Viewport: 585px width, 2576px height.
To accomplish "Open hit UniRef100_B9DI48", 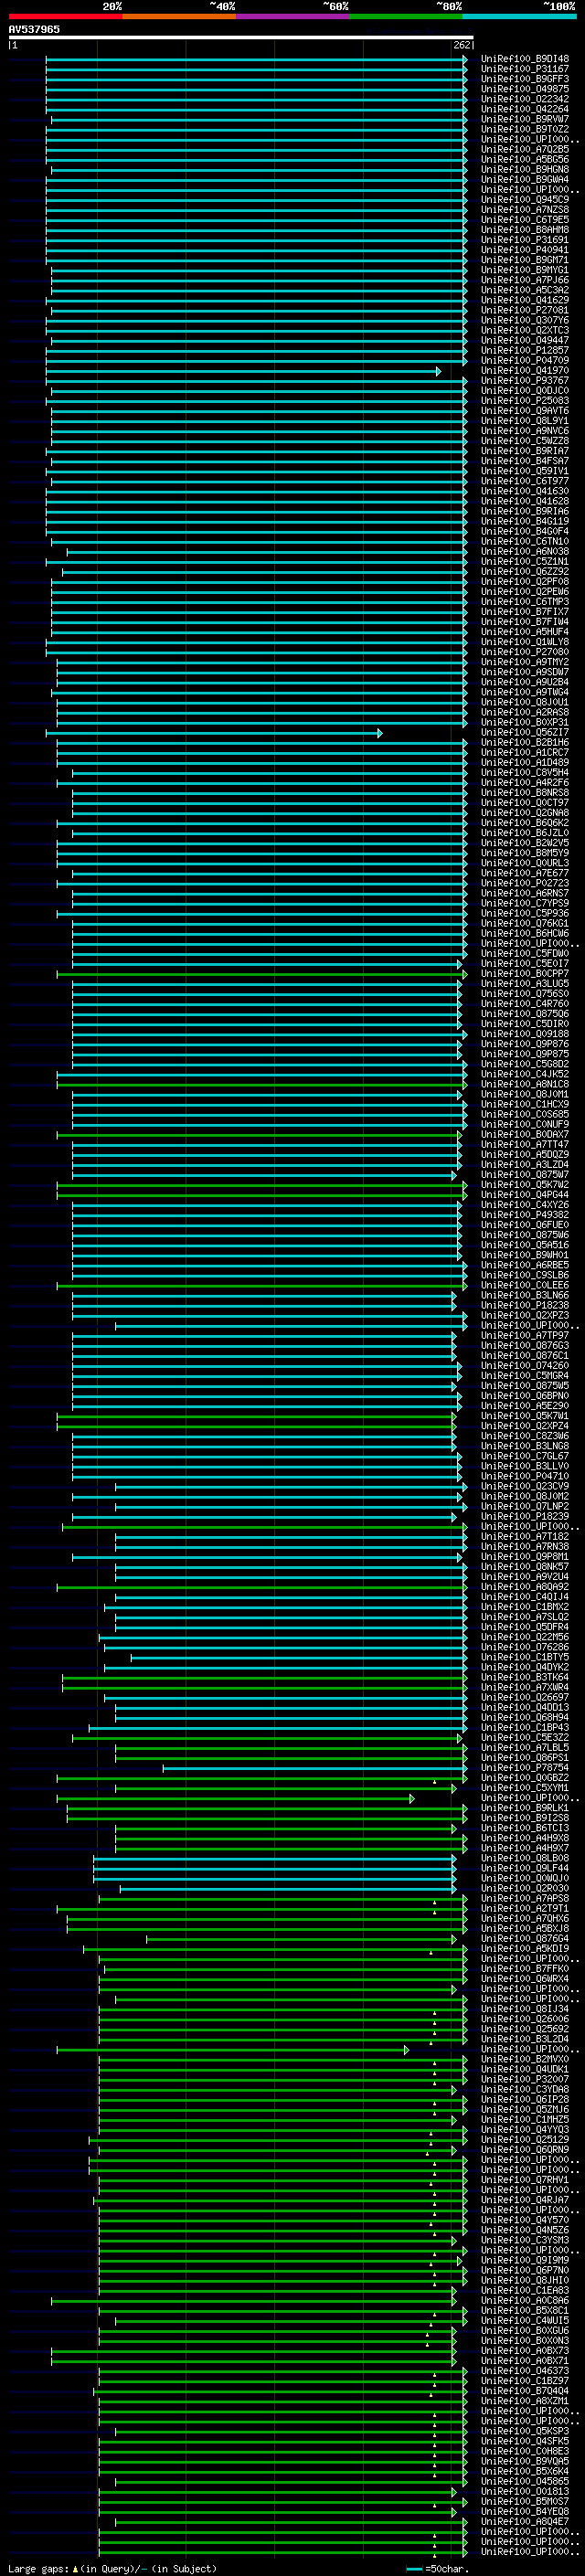I will [525, 59].
